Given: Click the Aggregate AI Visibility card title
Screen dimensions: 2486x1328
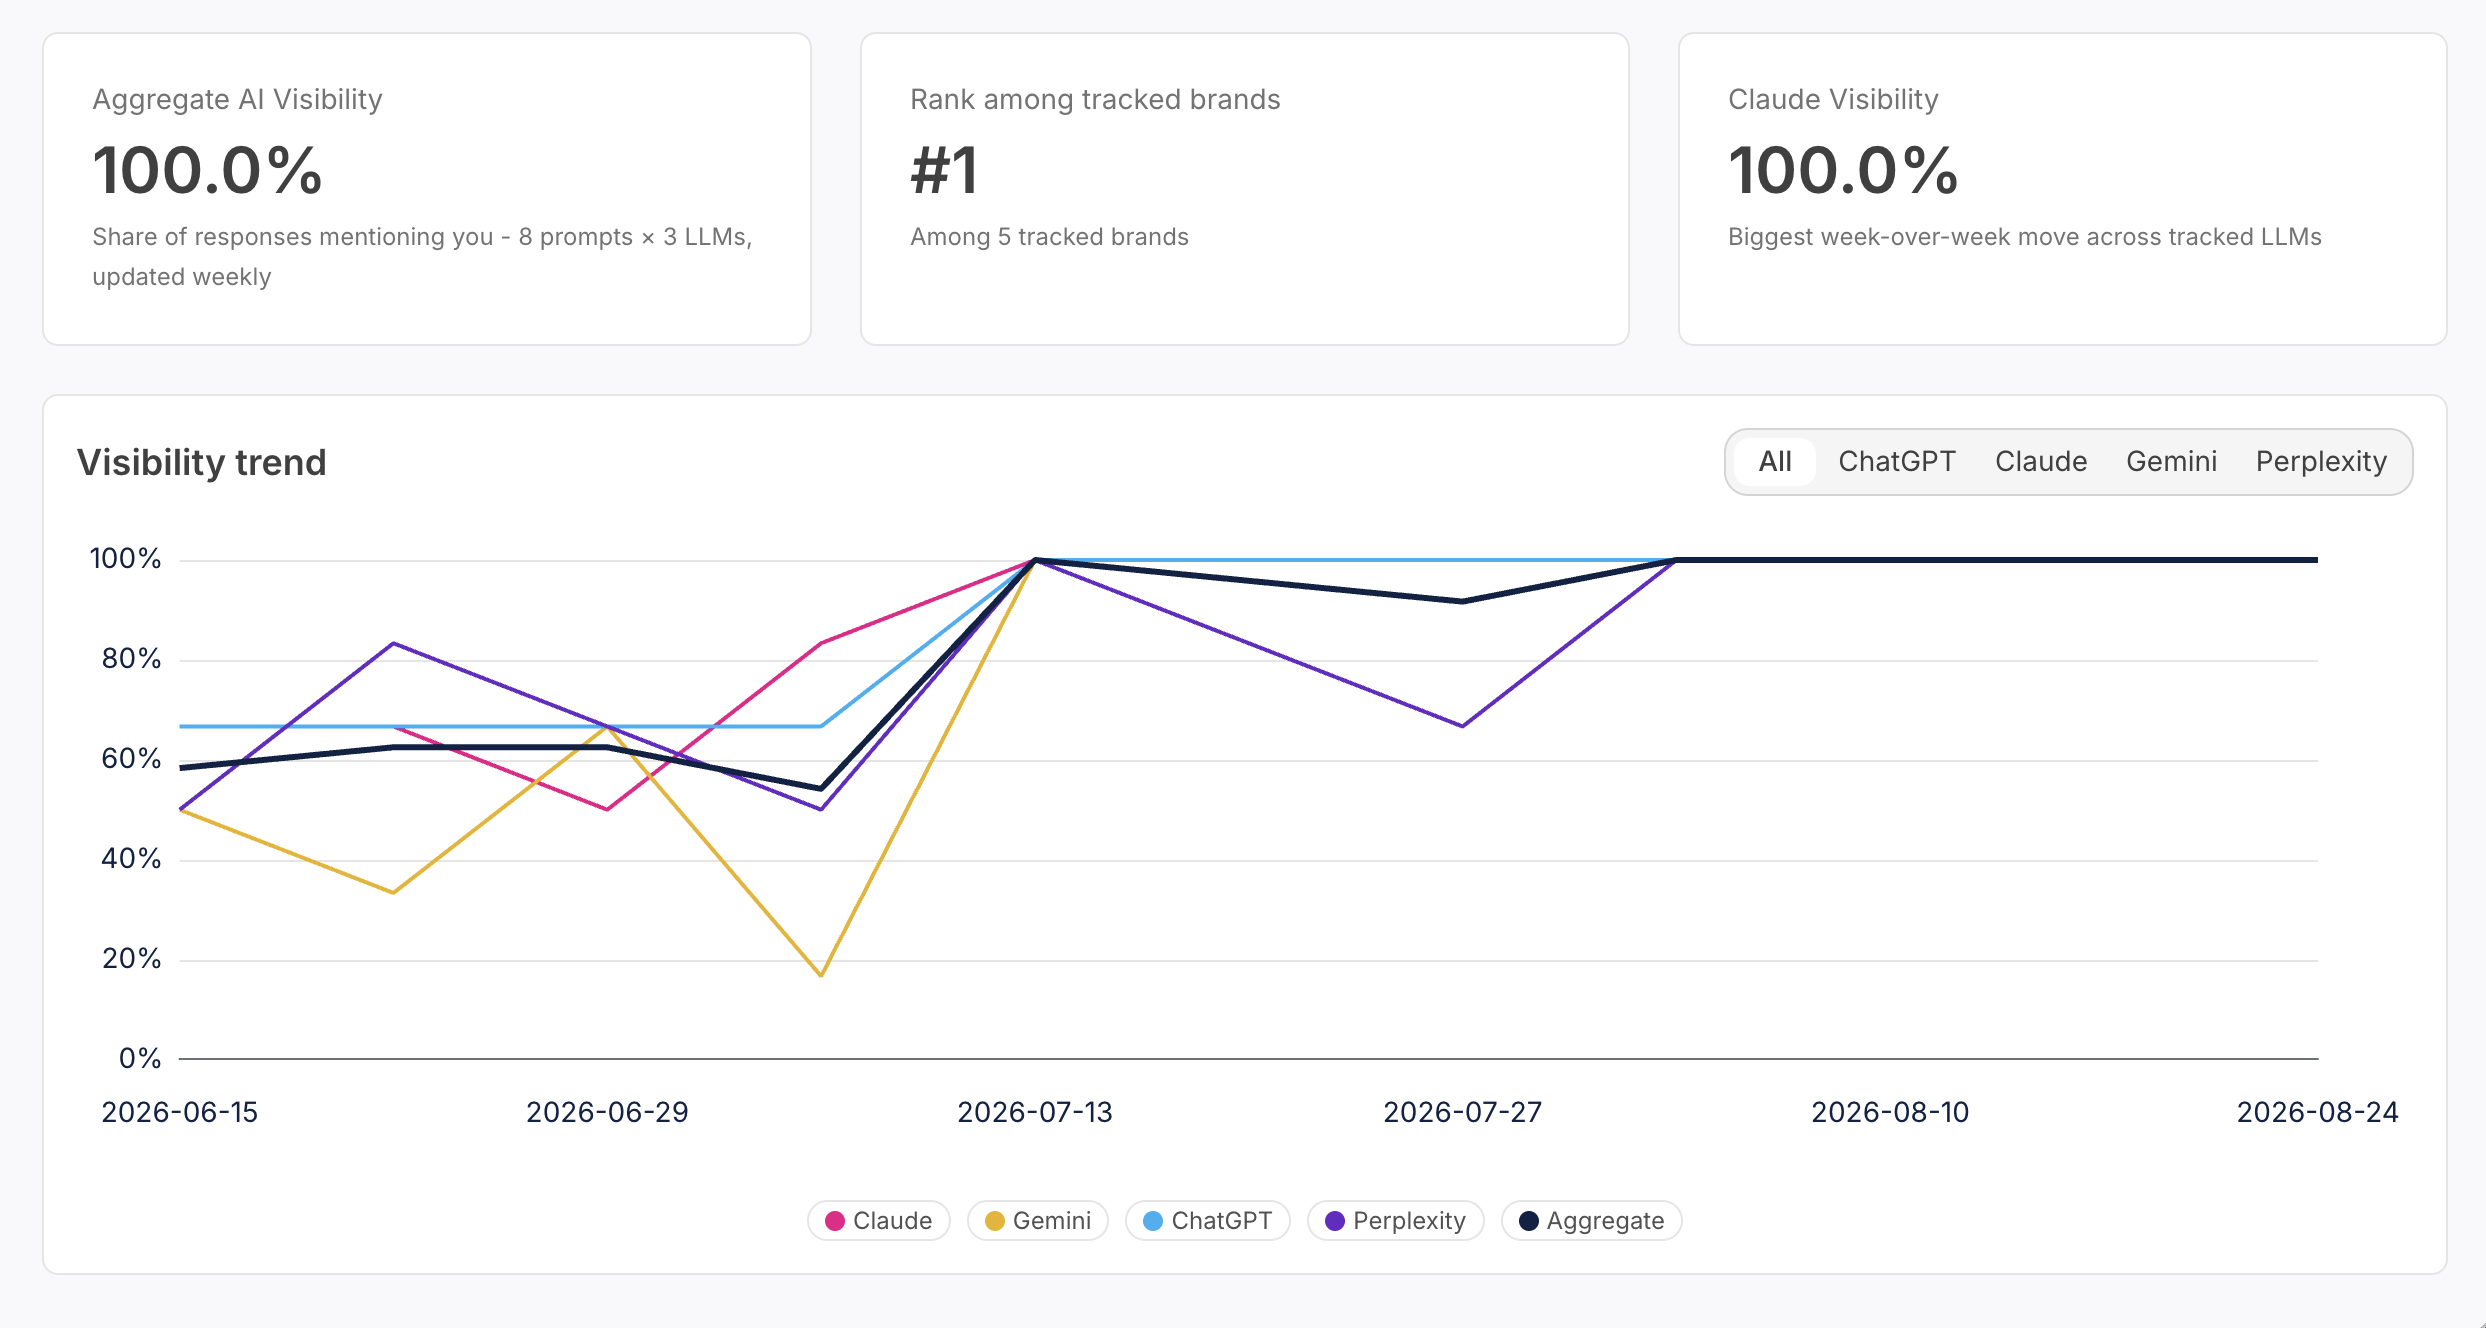Looking at the screenshot, I should click(x=237, y=99).
